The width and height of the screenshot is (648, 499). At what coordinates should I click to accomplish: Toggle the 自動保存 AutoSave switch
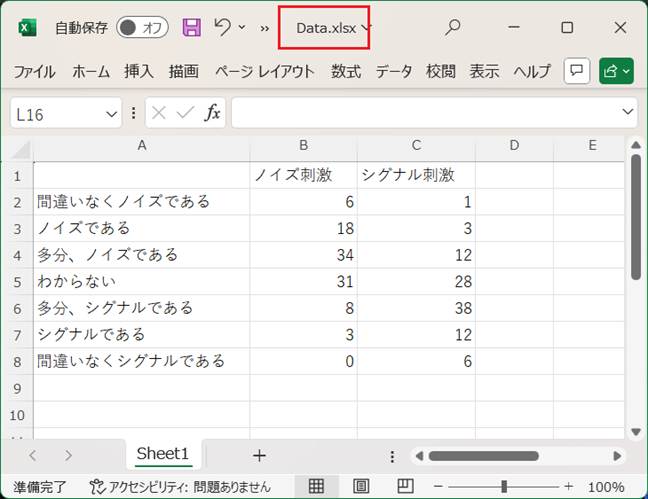pyautogui.click(x=142, y=28)
